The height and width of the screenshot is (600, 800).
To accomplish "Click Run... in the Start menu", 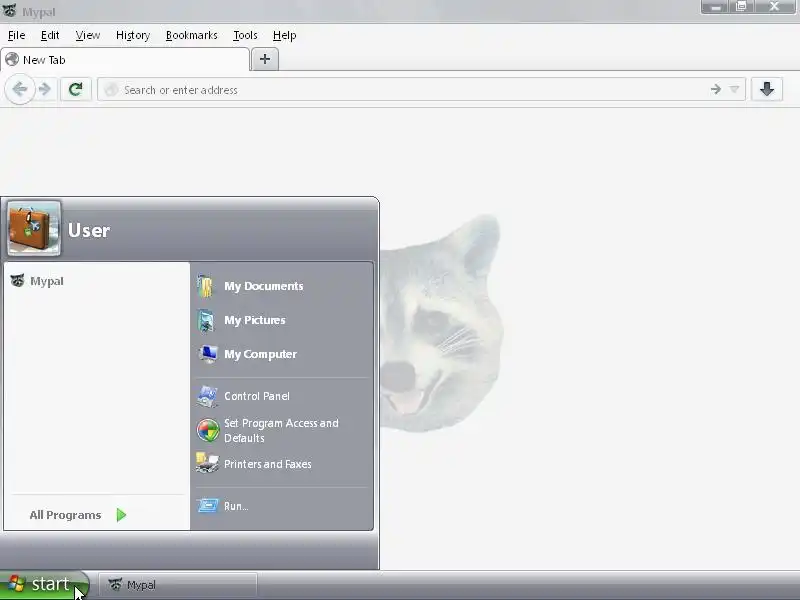I will 282,506.
